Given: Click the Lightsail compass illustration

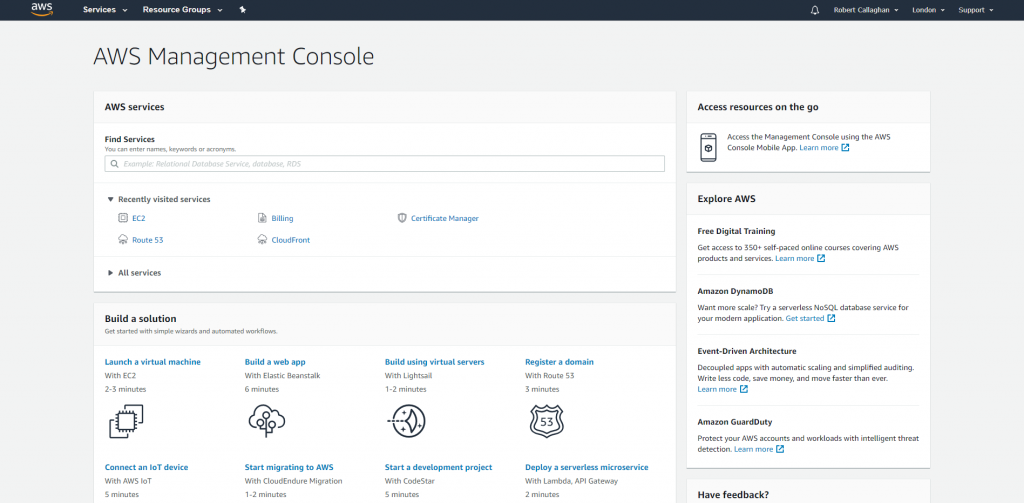Looking at the screenshot, I should [x=406, y=421].
